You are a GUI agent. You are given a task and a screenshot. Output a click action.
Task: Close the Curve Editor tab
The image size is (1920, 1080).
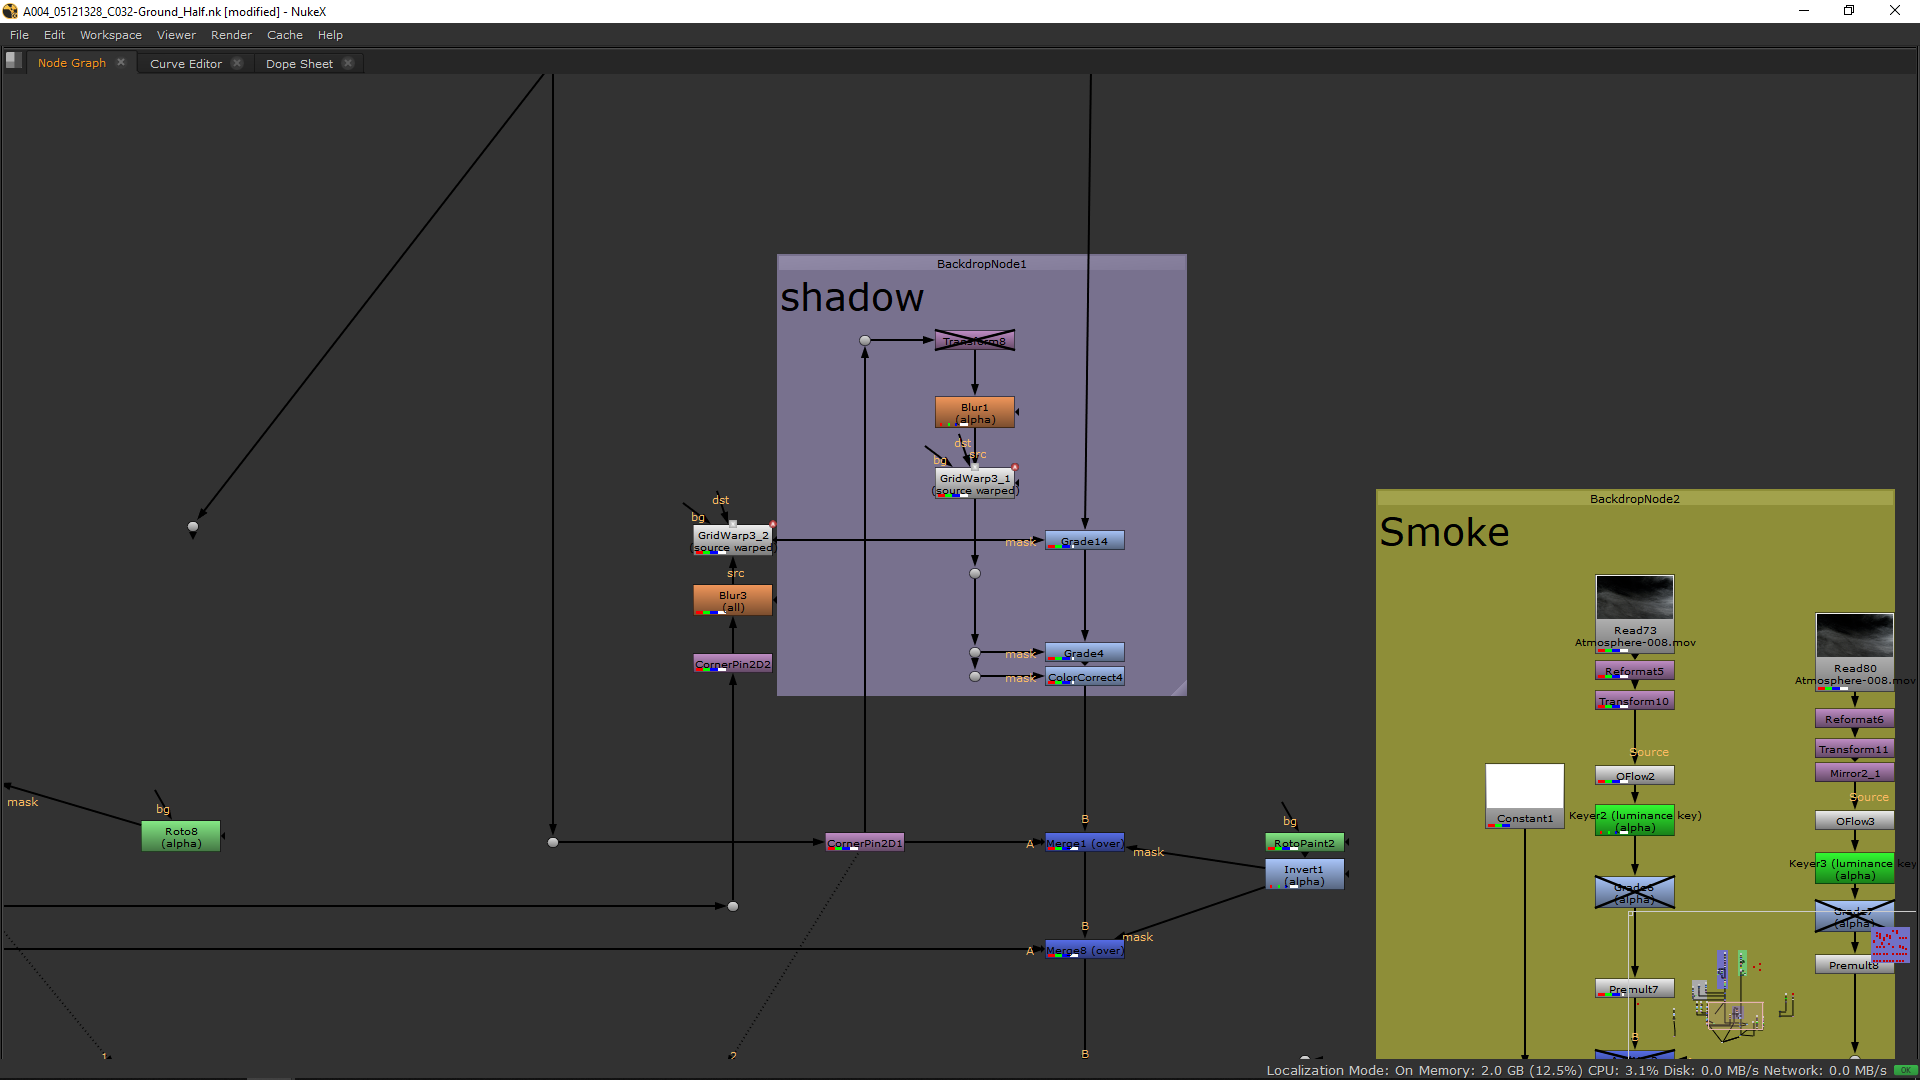click(x=237, y=63)
